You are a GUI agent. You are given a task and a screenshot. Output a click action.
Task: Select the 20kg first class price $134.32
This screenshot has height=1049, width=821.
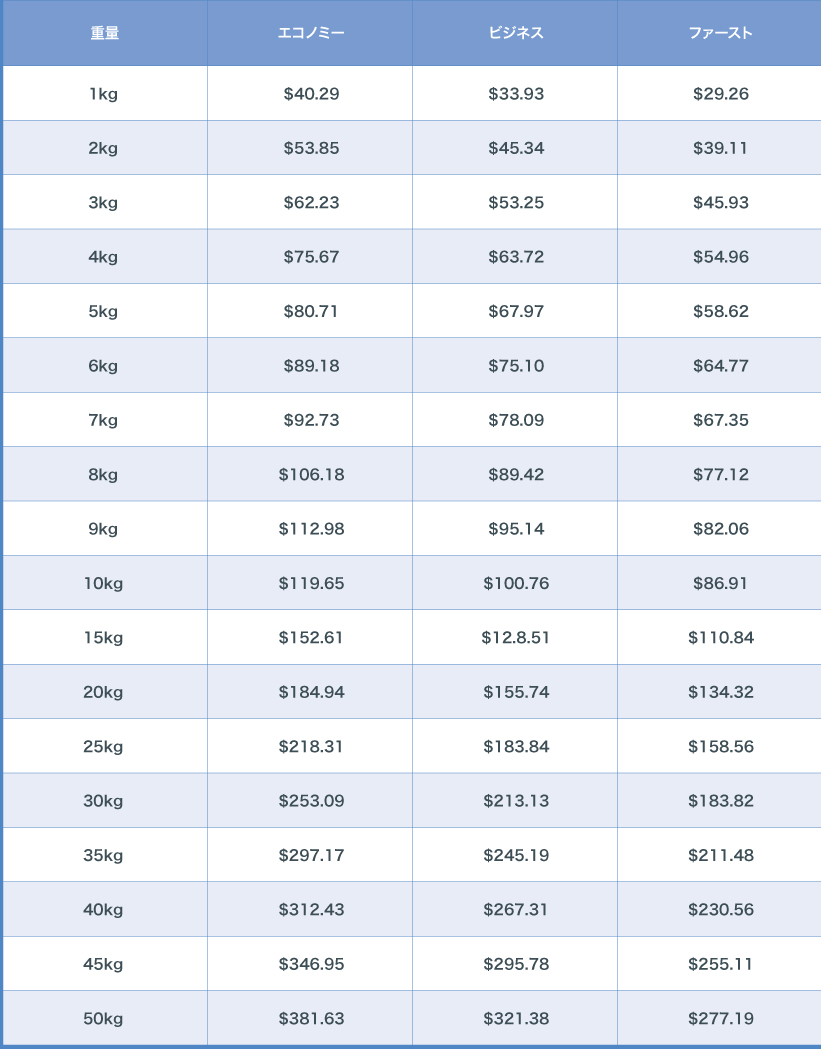pos(721,692)
